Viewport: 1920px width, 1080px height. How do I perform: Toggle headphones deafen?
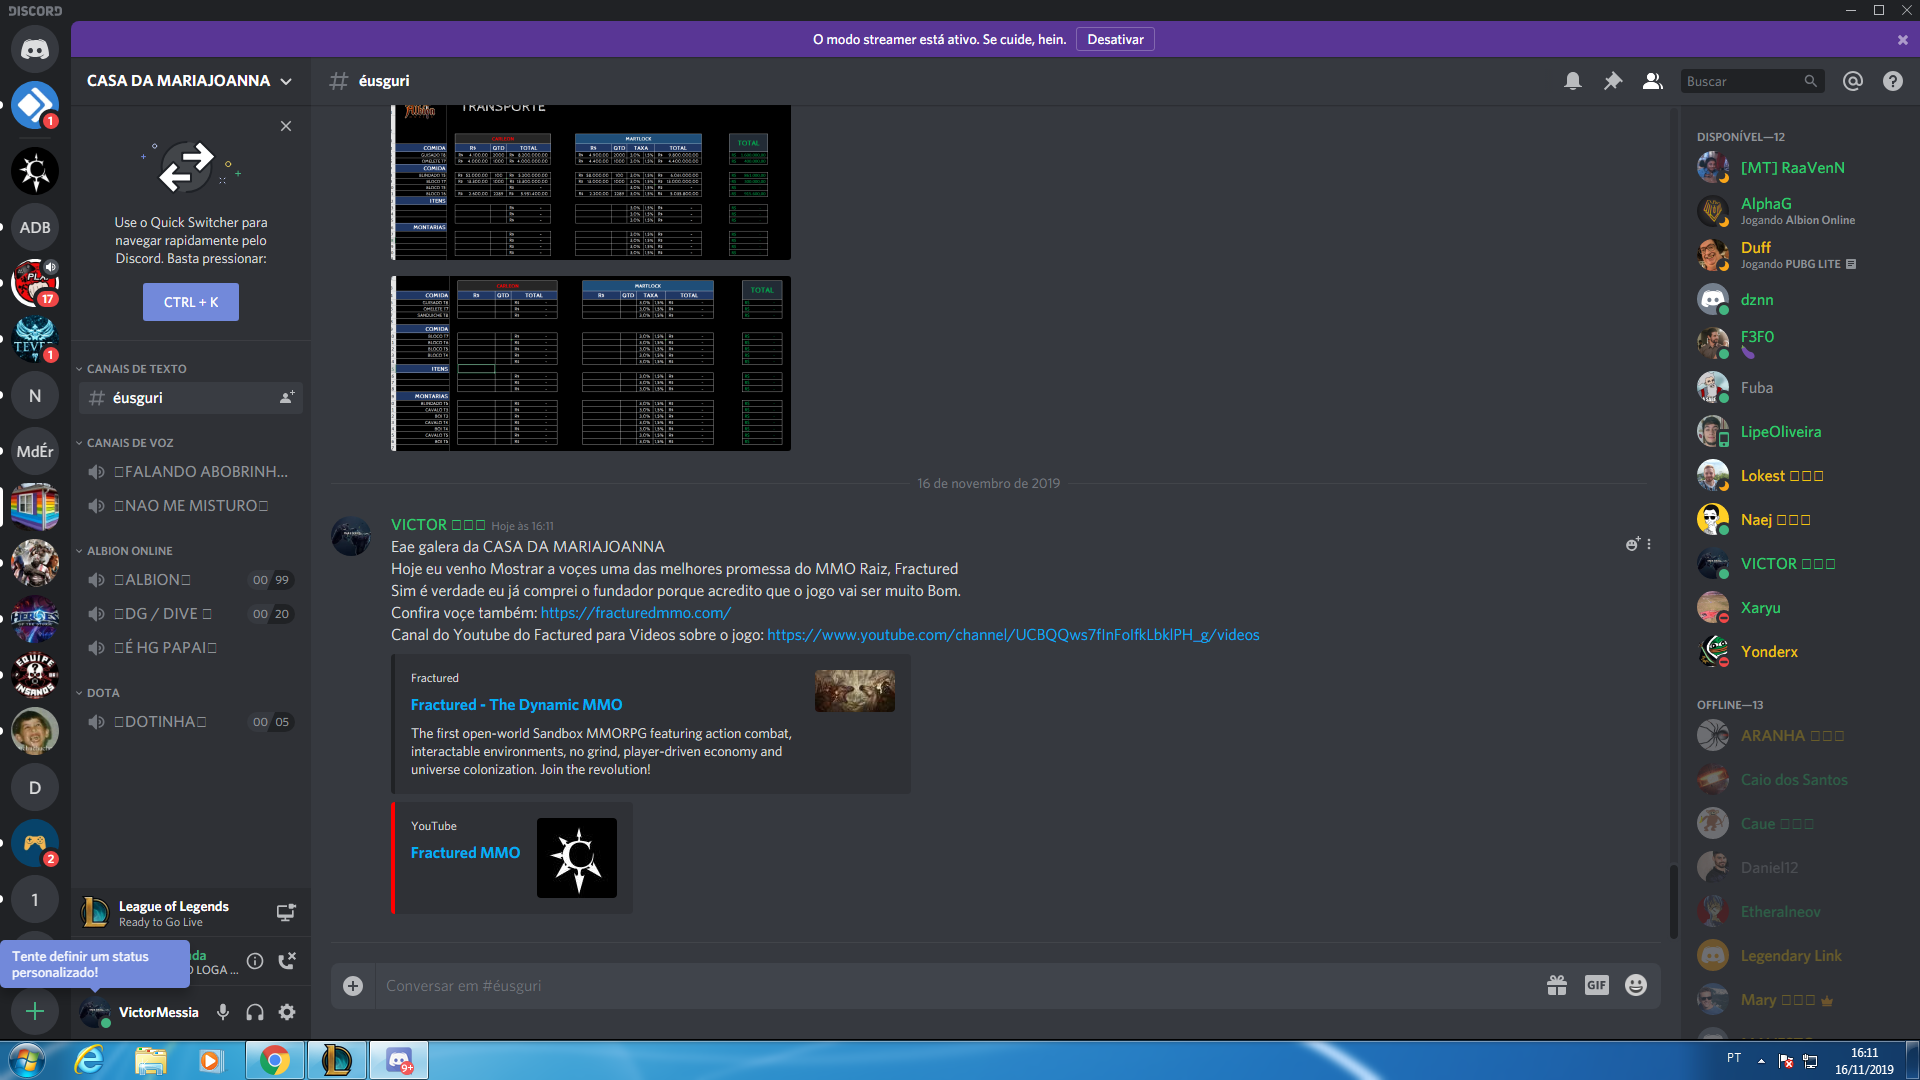[255, 1012]
